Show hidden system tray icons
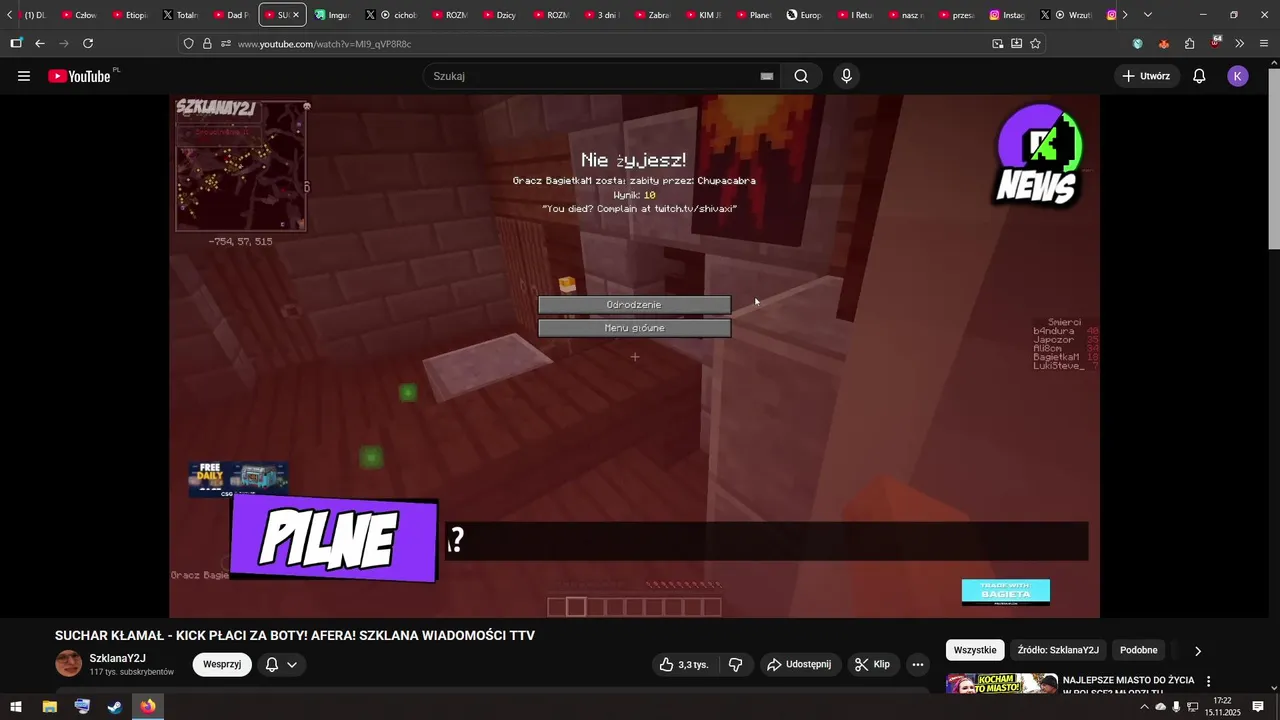1280x720 pixels. coord(1144,707)
